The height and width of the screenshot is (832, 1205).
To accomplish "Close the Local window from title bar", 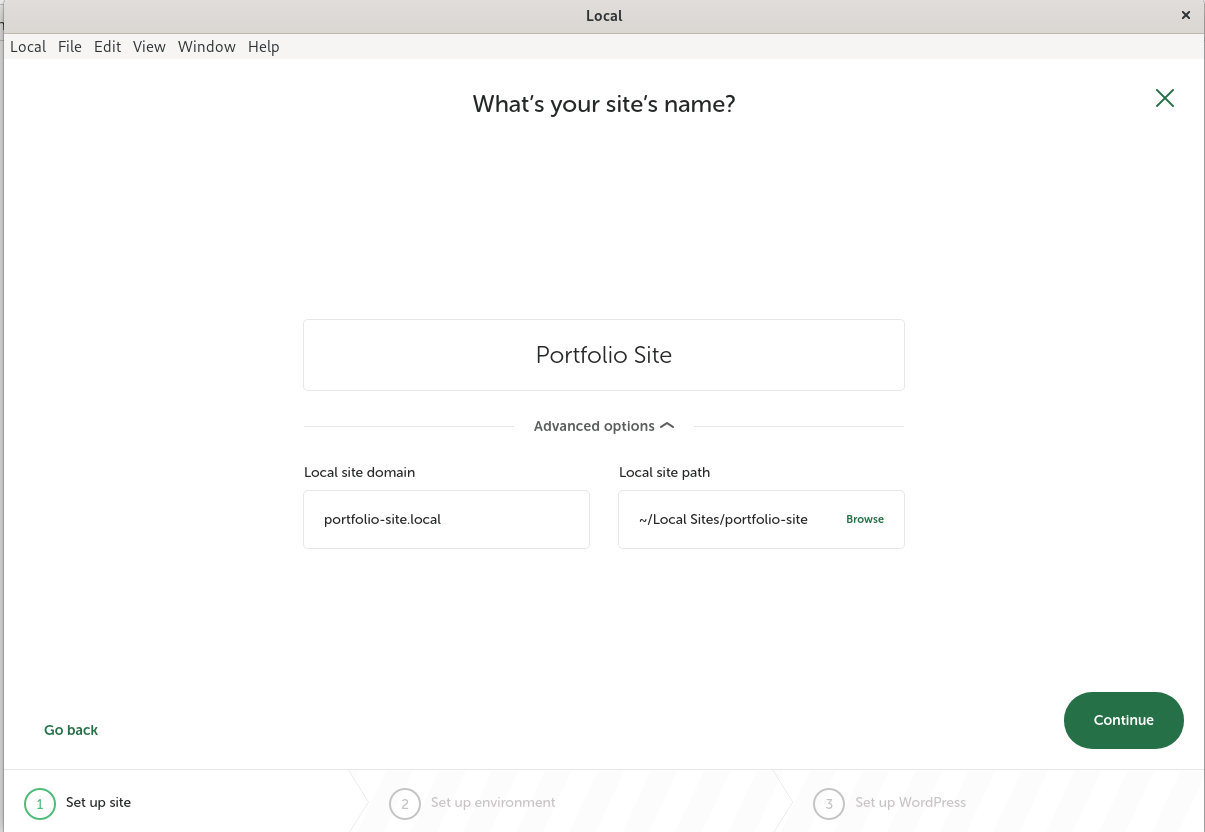I will (1186, 15).
